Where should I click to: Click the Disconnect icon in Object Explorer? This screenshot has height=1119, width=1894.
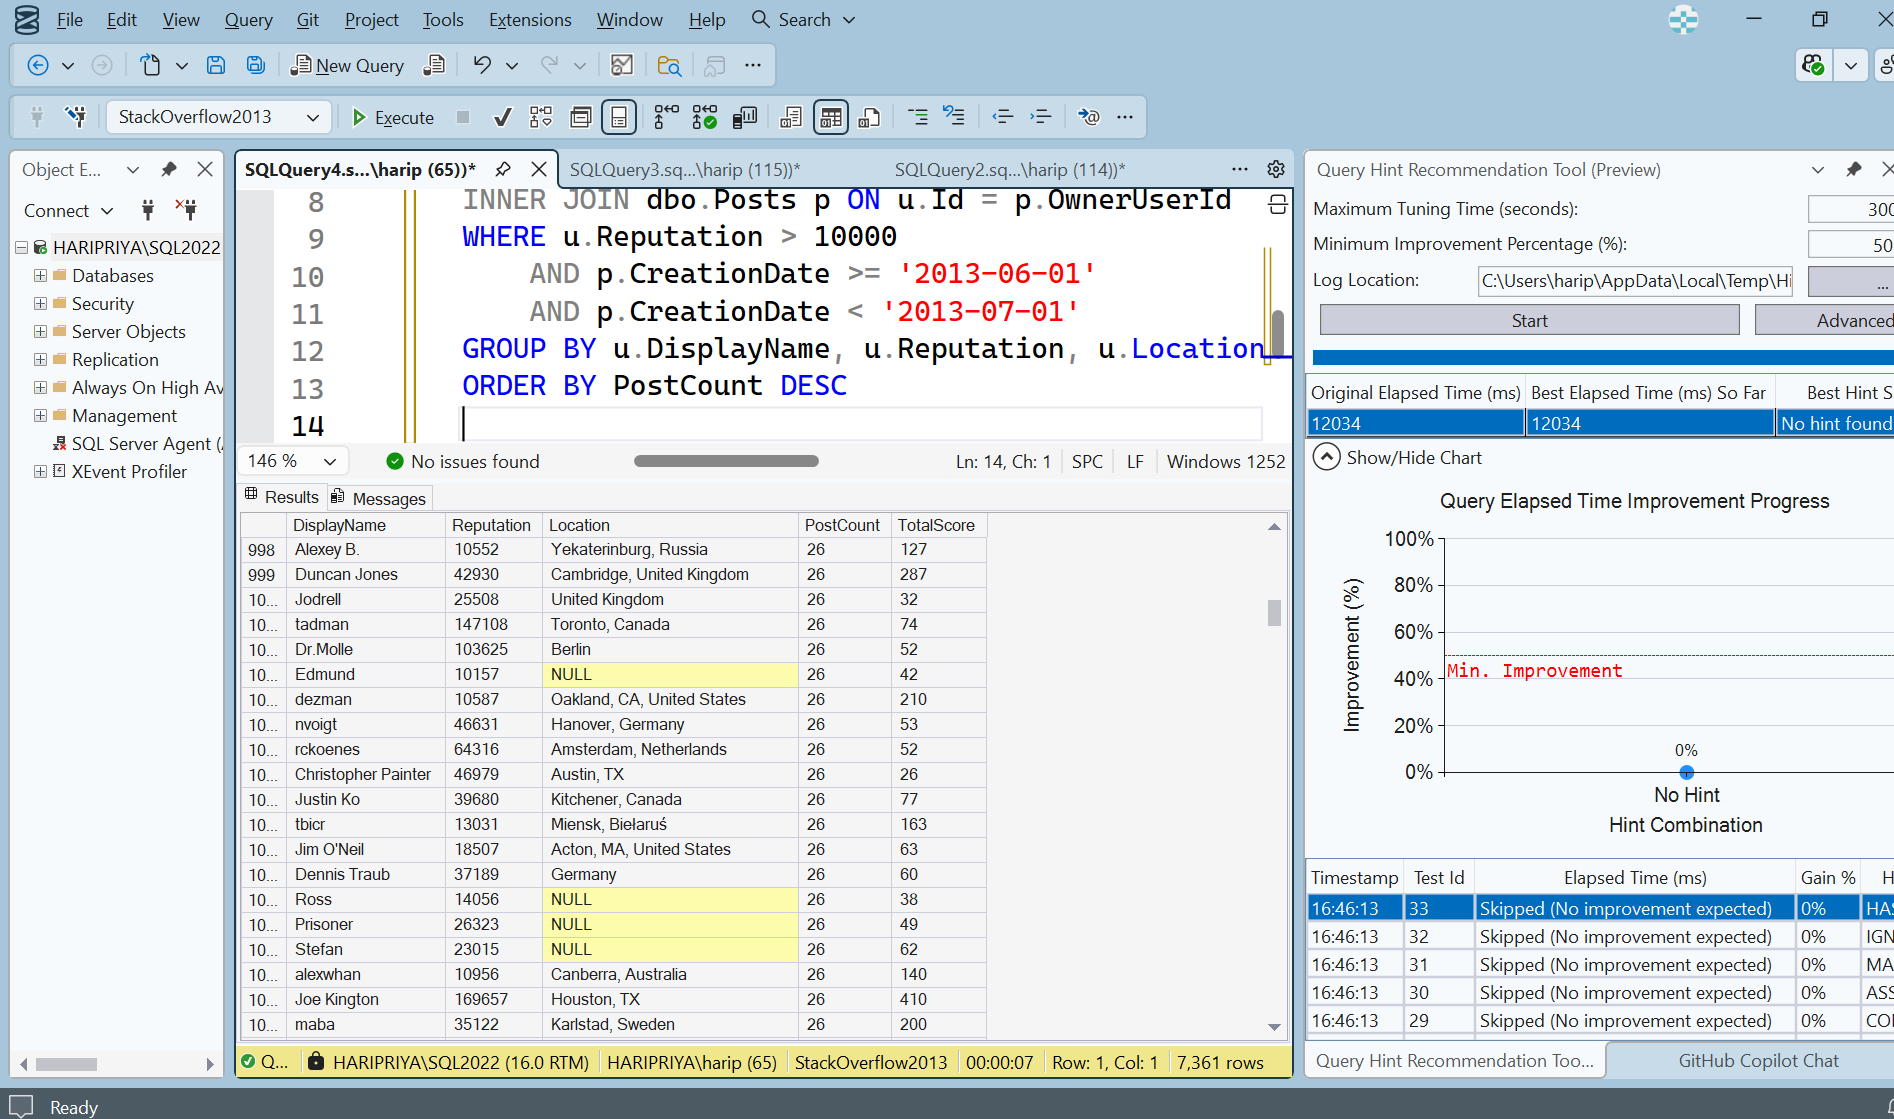(x=186, y=210)
